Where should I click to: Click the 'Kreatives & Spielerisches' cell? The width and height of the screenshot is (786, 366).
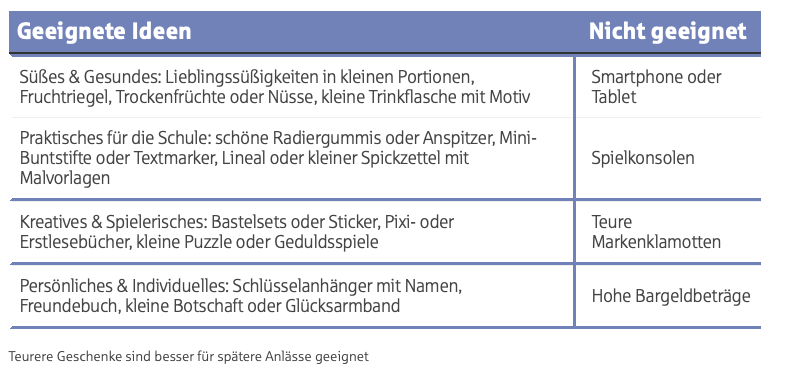pos(292,232)
